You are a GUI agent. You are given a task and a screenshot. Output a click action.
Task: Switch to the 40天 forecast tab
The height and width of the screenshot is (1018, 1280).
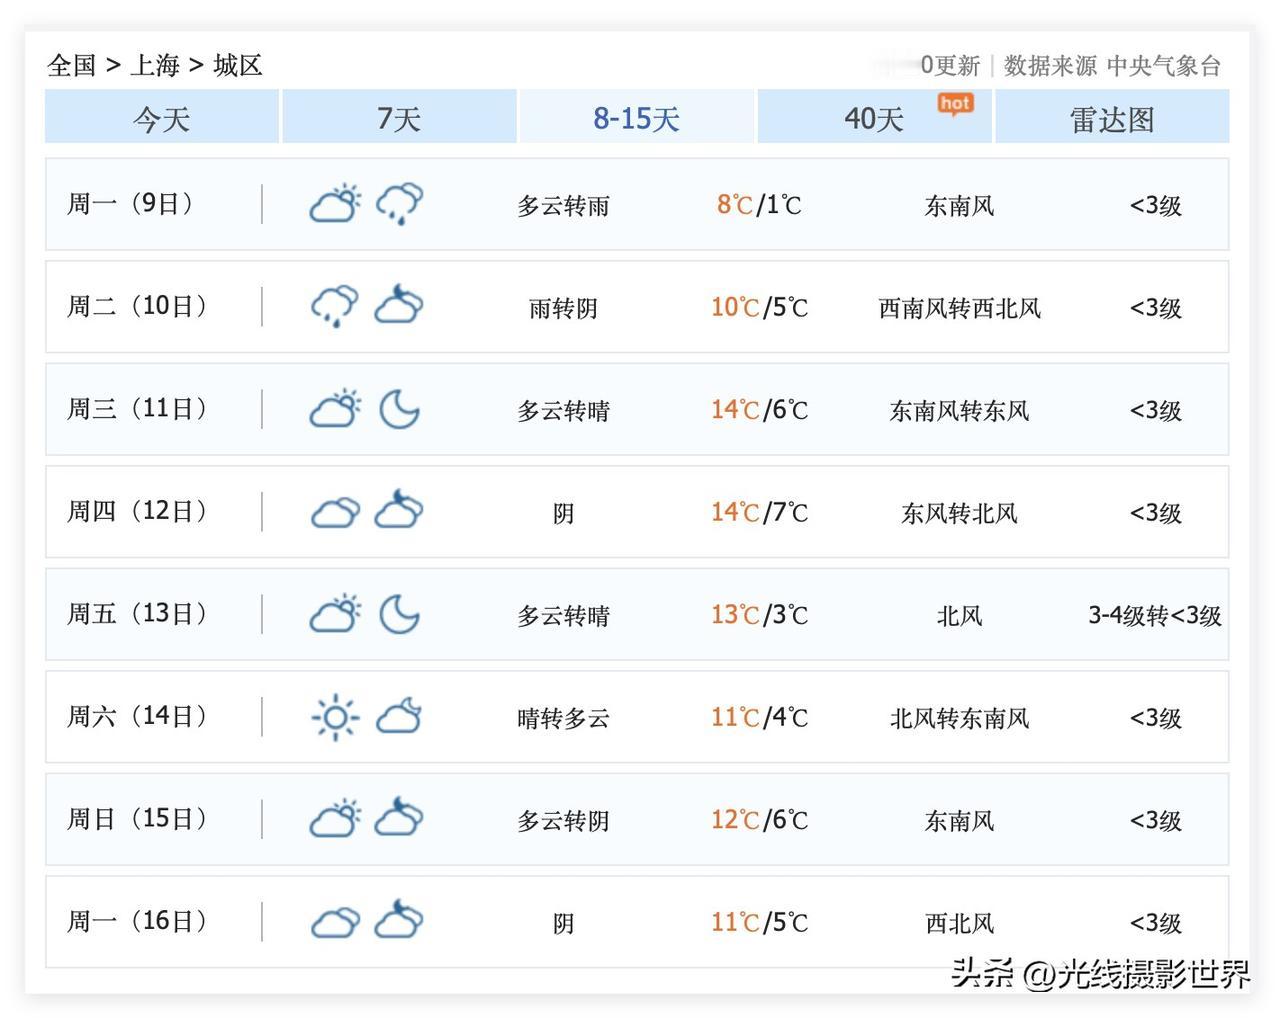pyautogui.click(x=872, y=118)
